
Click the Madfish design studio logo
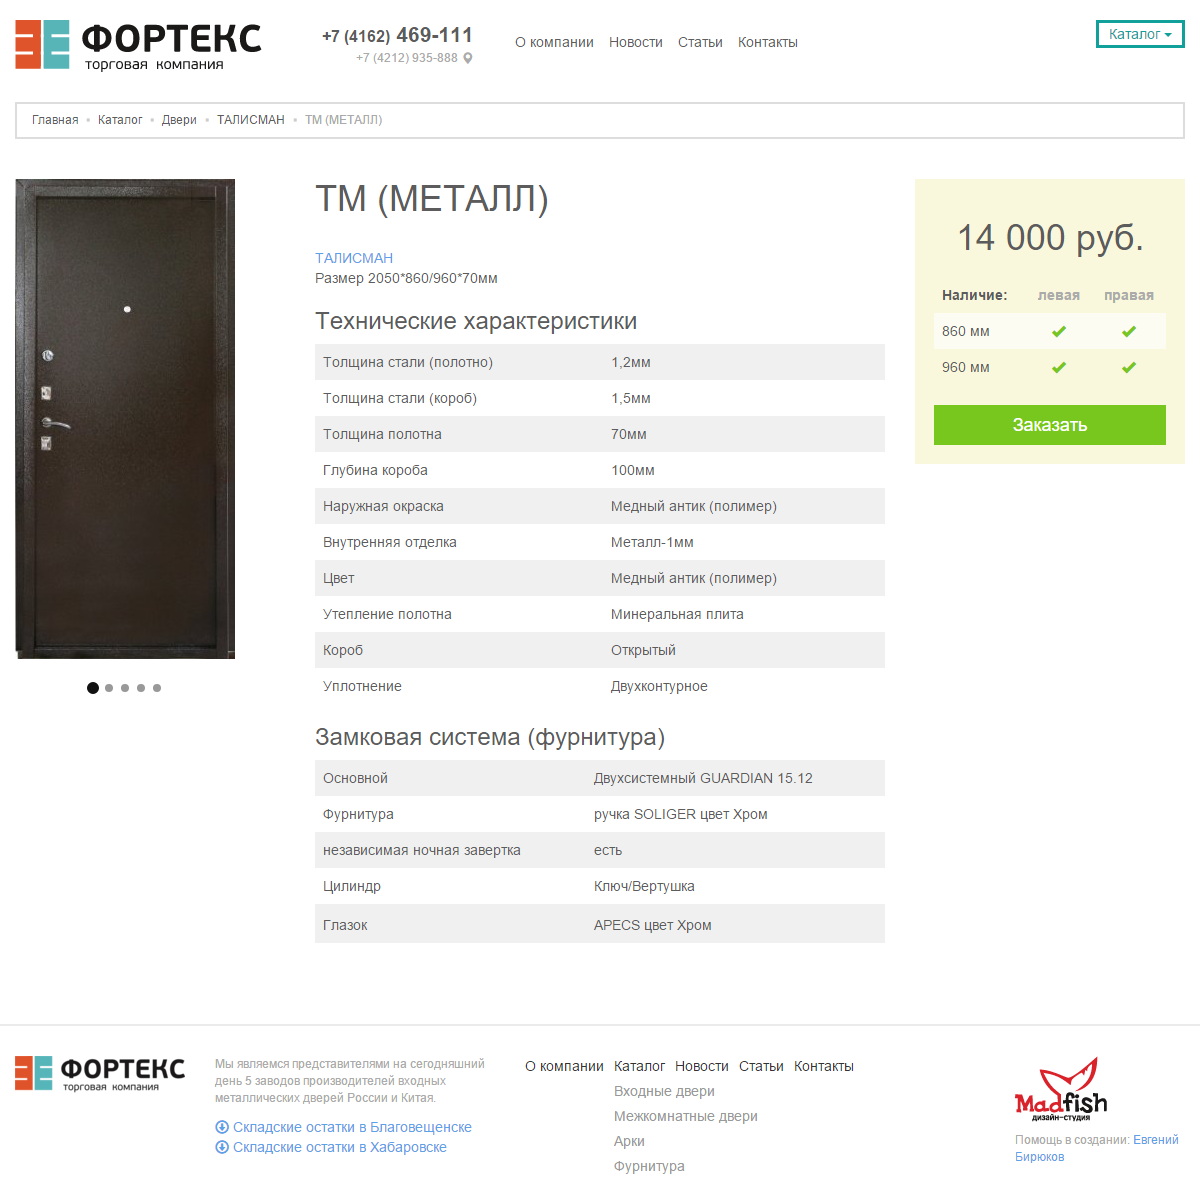coord(1061,1090)
